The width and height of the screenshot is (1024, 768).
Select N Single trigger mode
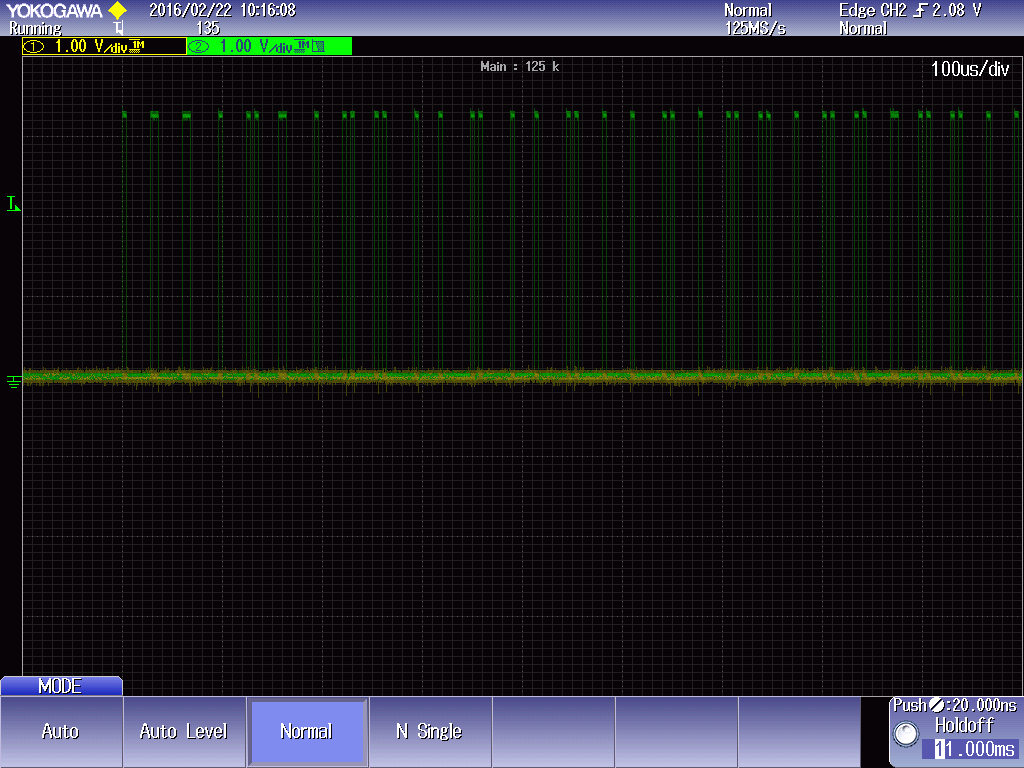tap(429, 732)
